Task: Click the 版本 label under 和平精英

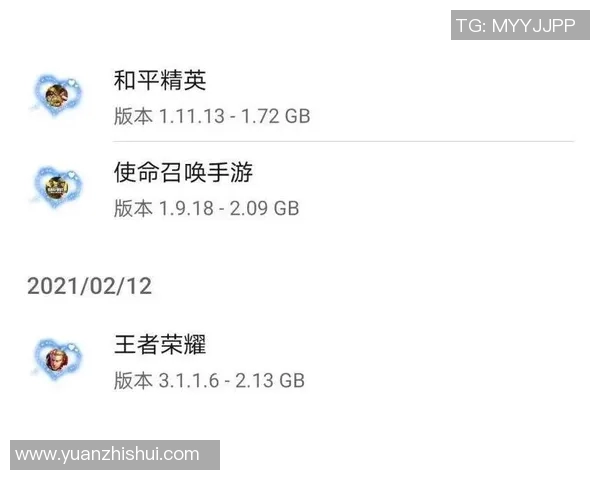Action: pos(133,116)
